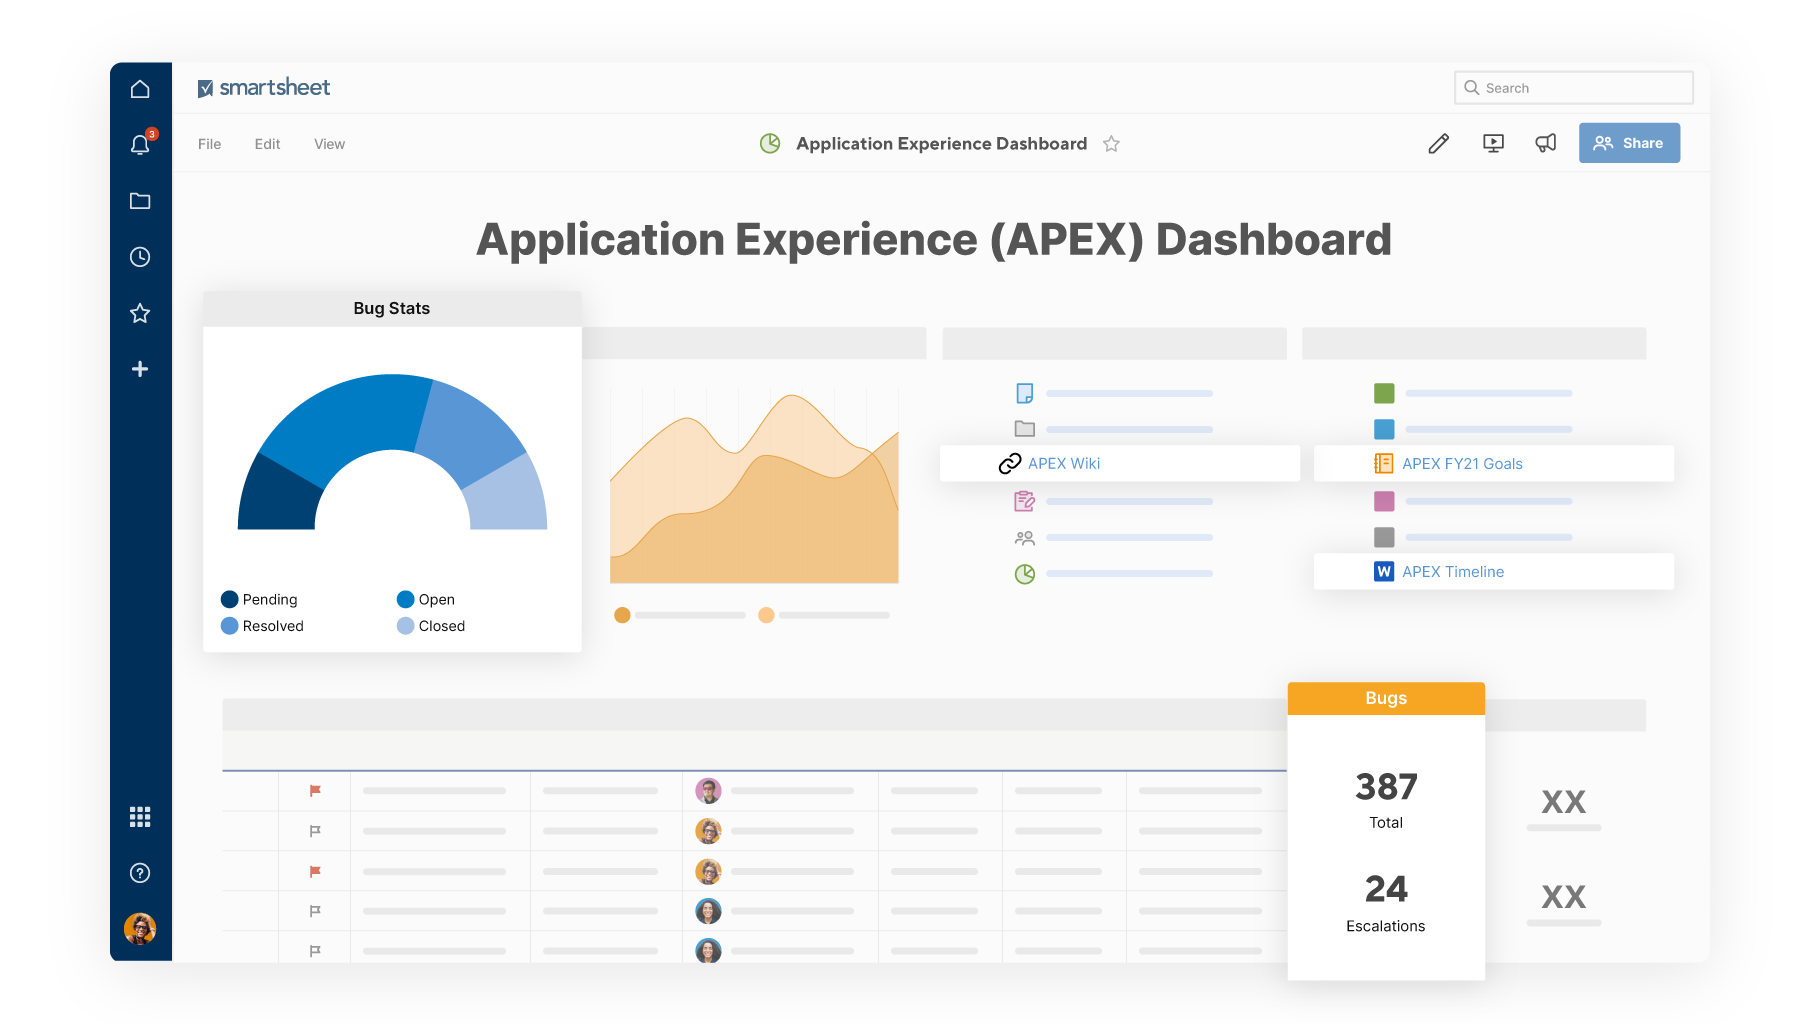
Task: Go to Home in the sidebar
Action: click(140, 89)
